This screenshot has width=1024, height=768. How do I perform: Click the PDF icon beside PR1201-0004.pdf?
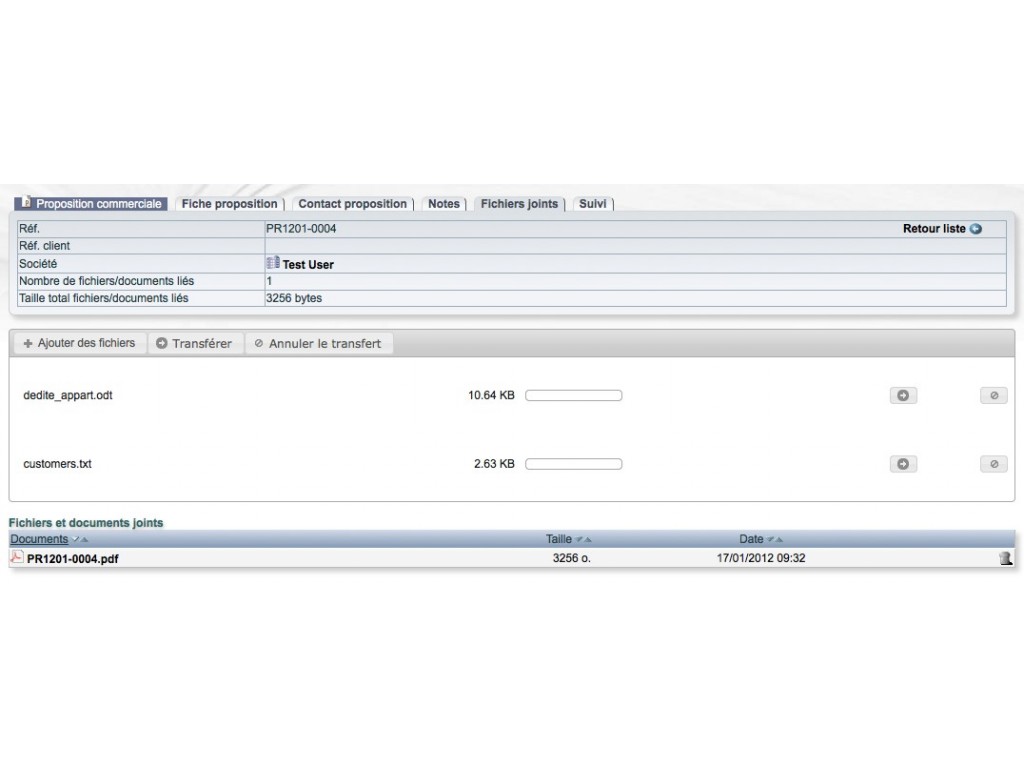click(x=17, y=557)
